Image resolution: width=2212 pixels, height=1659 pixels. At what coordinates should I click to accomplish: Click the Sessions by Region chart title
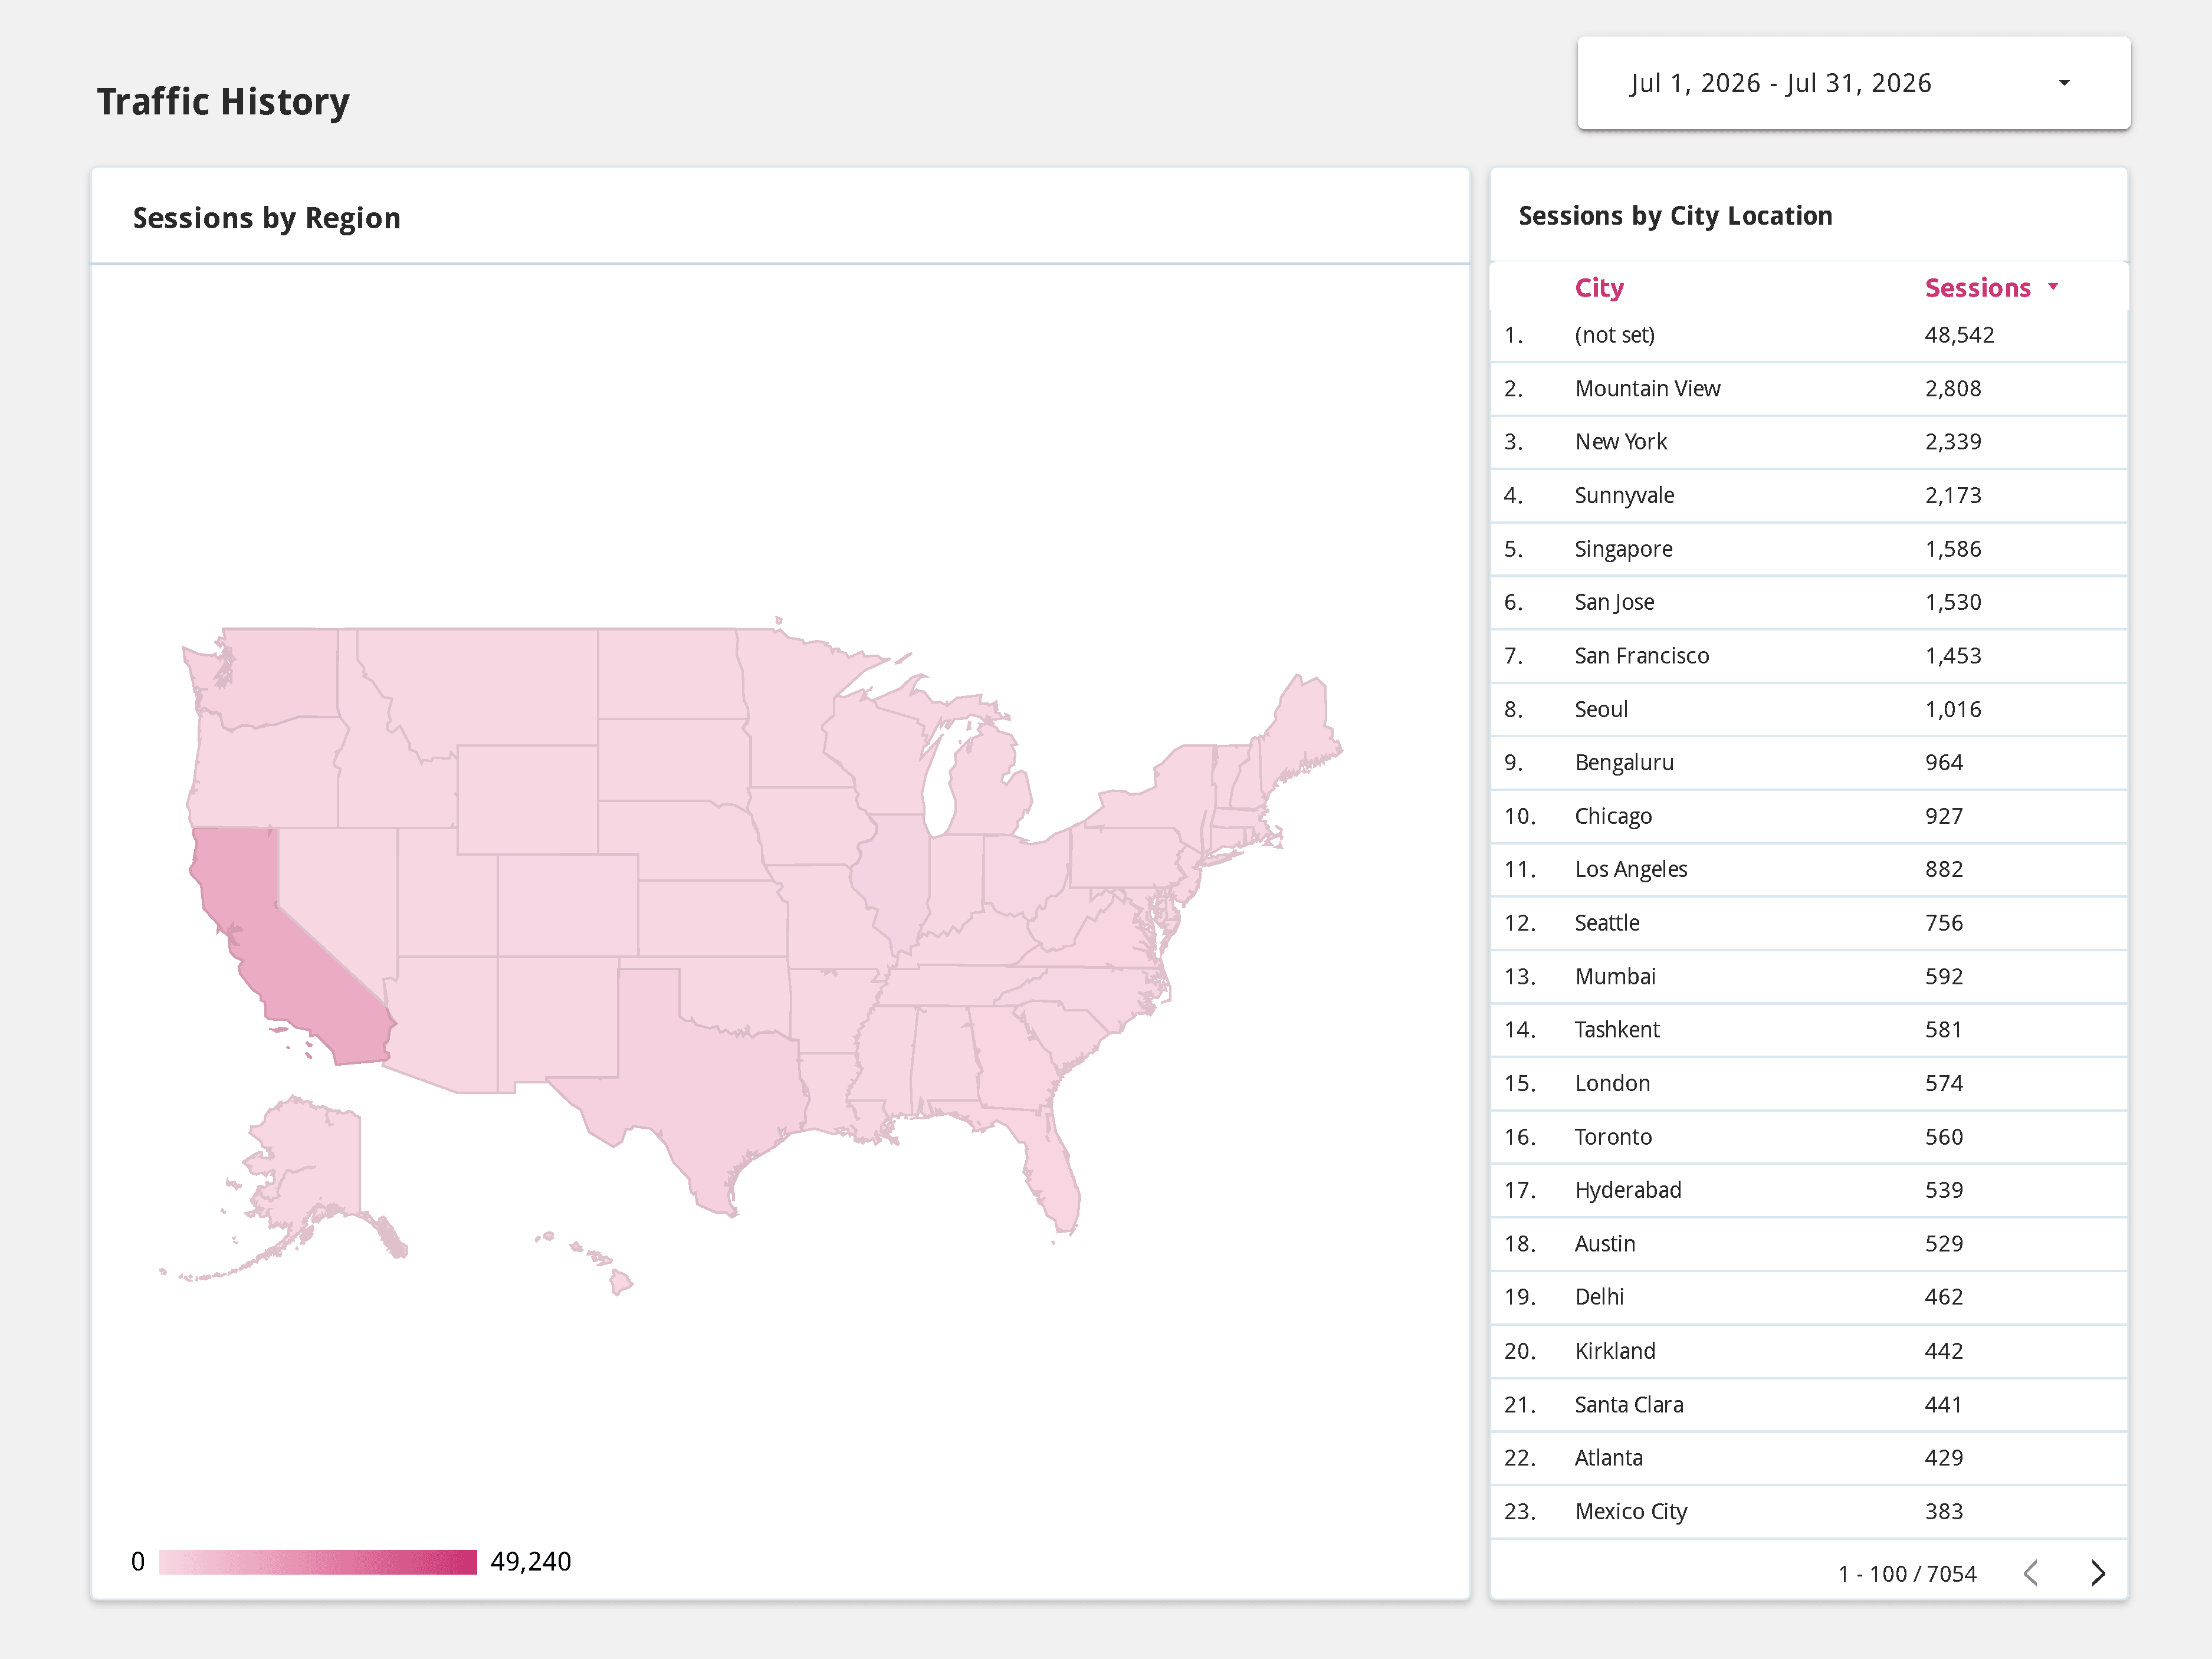(x=267, y=218)
